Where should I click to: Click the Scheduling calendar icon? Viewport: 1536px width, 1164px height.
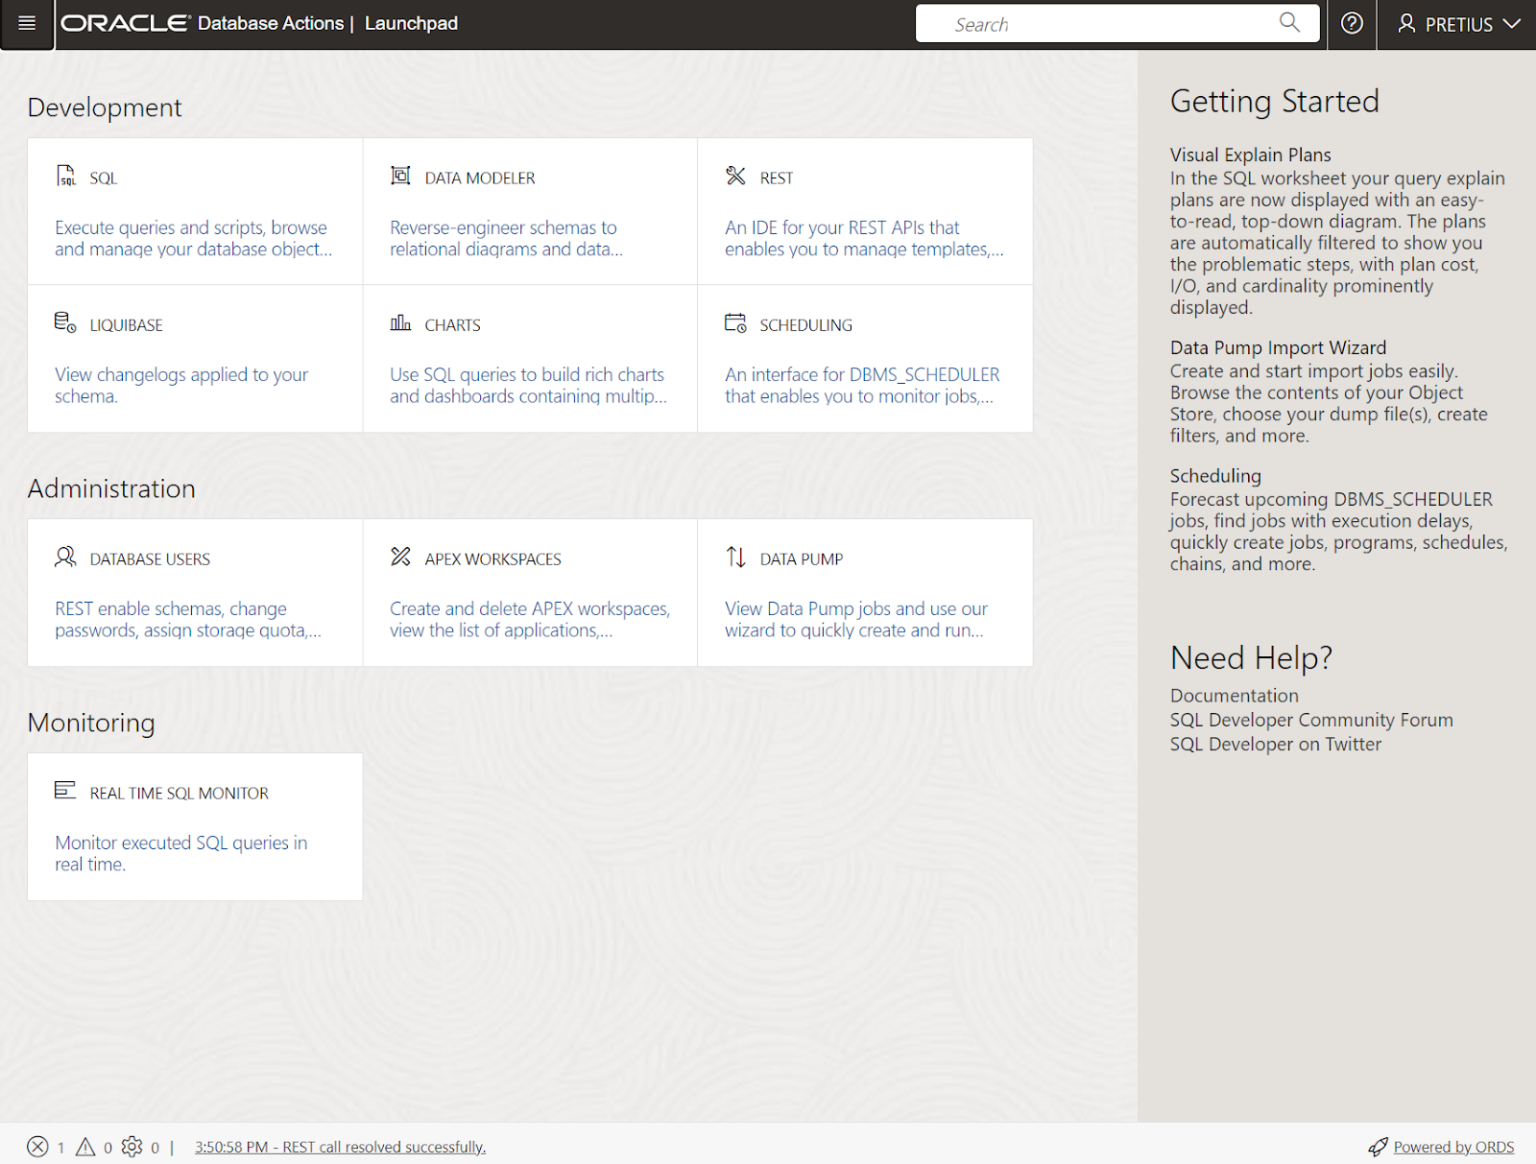736,322
